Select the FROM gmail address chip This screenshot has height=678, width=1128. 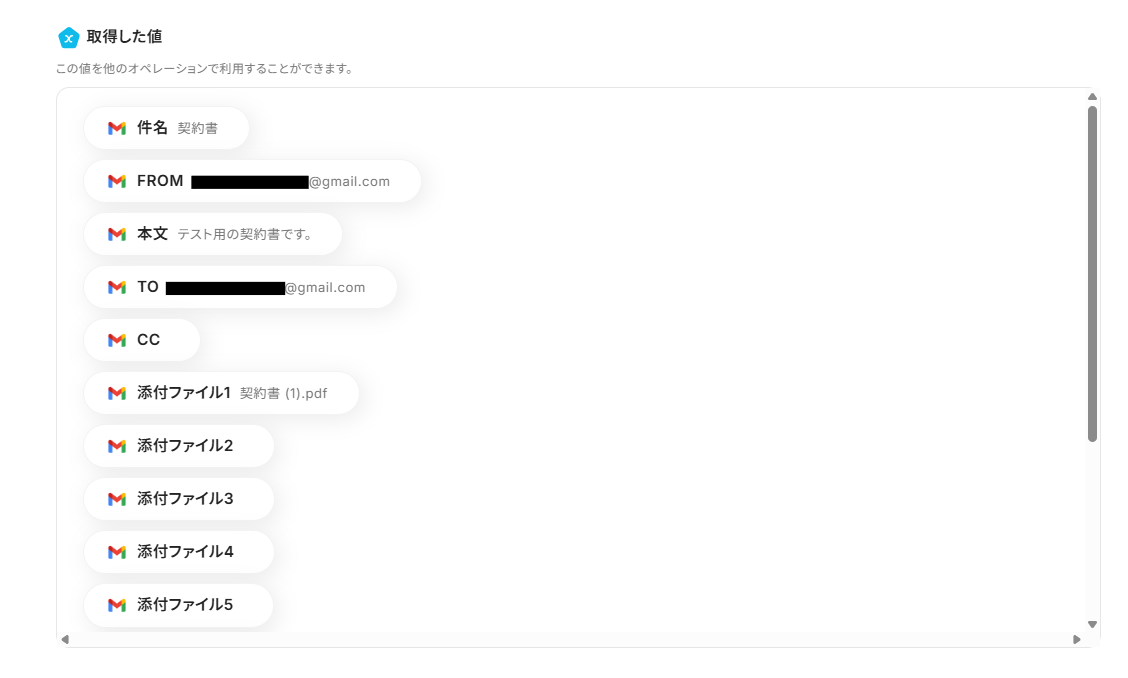point(253,181)
